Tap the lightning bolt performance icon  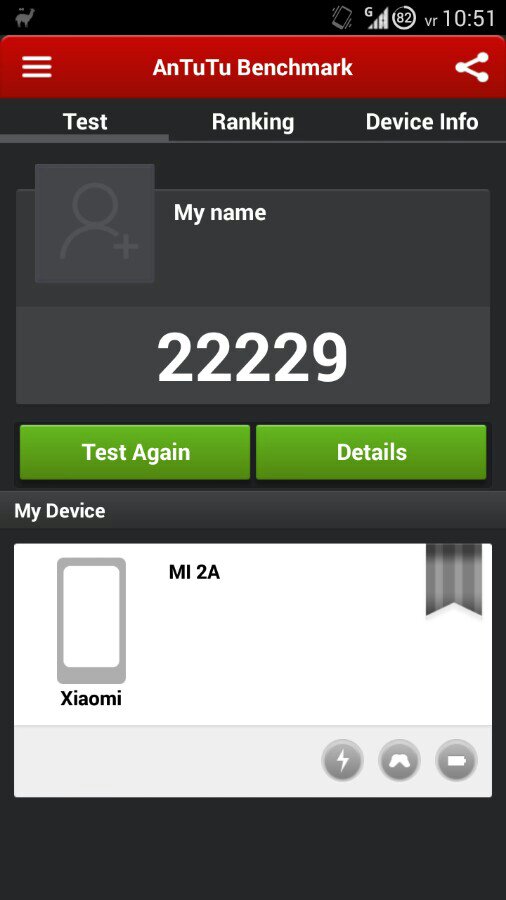[x=342, y=761]
